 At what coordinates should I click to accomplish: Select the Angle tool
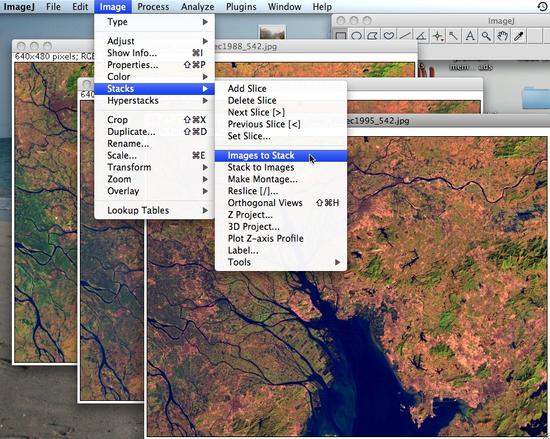pyautogui.click(x=421, y=36)
